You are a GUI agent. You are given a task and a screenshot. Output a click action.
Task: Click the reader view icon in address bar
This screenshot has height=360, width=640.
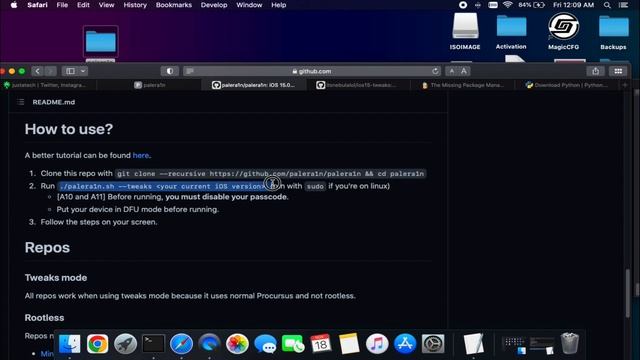pyautogui.click(x=190, y=71)
